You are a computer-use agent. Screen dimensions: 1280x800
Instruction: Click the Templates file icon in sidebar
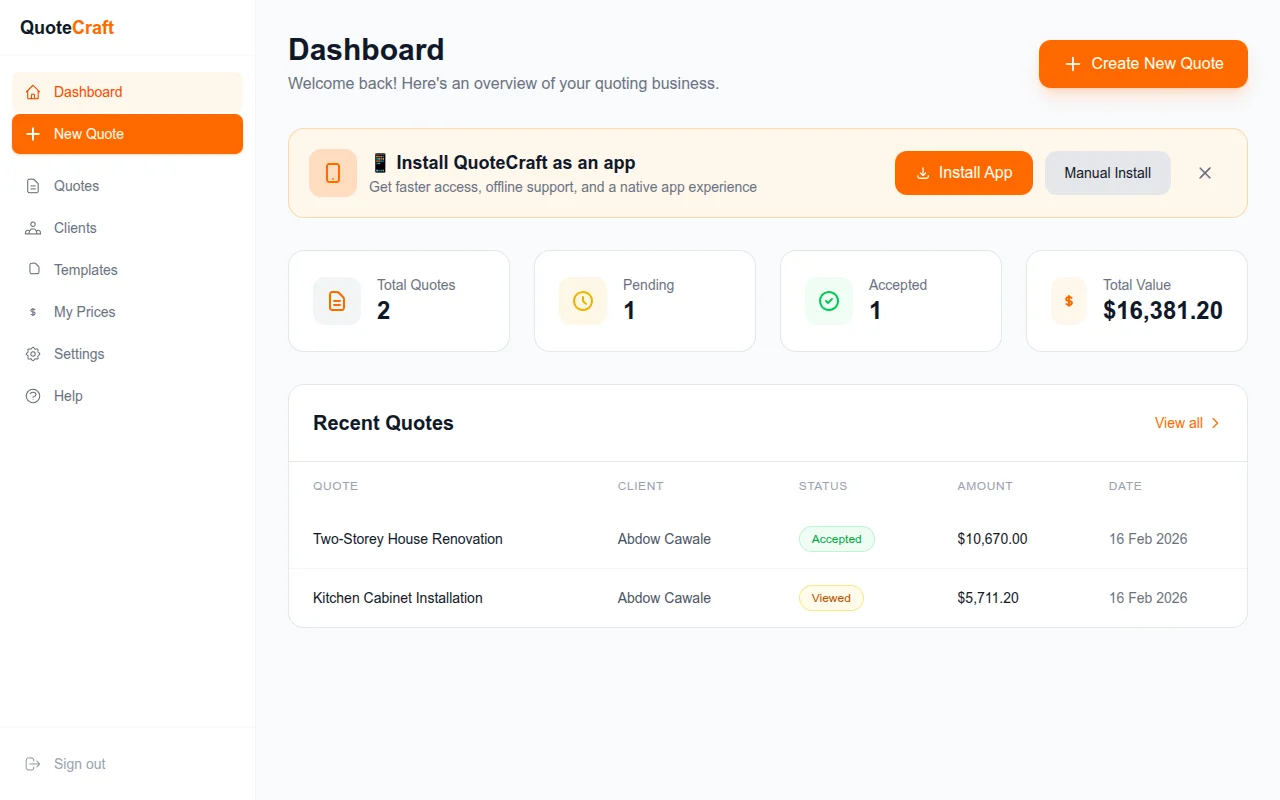pyautogui.click(x=33, y=270)
